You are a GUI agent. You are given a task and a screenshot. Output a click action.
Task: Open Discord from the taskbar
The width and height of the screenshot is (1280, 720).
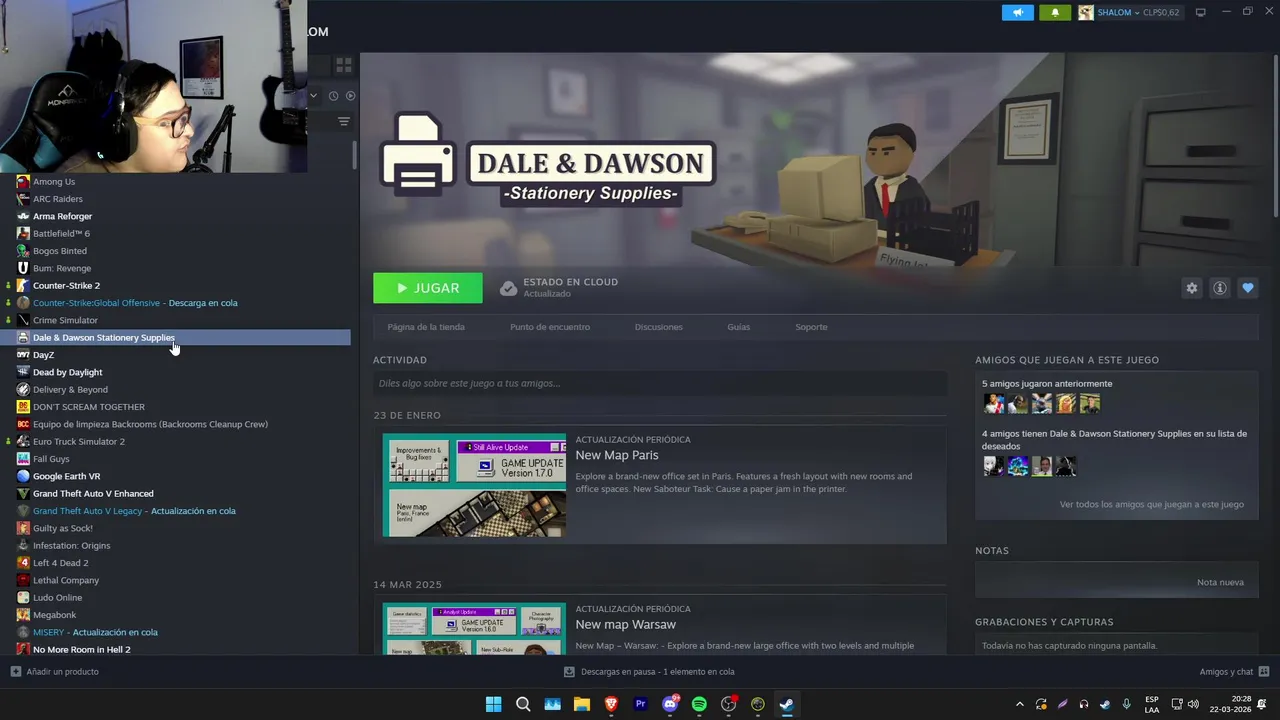pos(670,704)
